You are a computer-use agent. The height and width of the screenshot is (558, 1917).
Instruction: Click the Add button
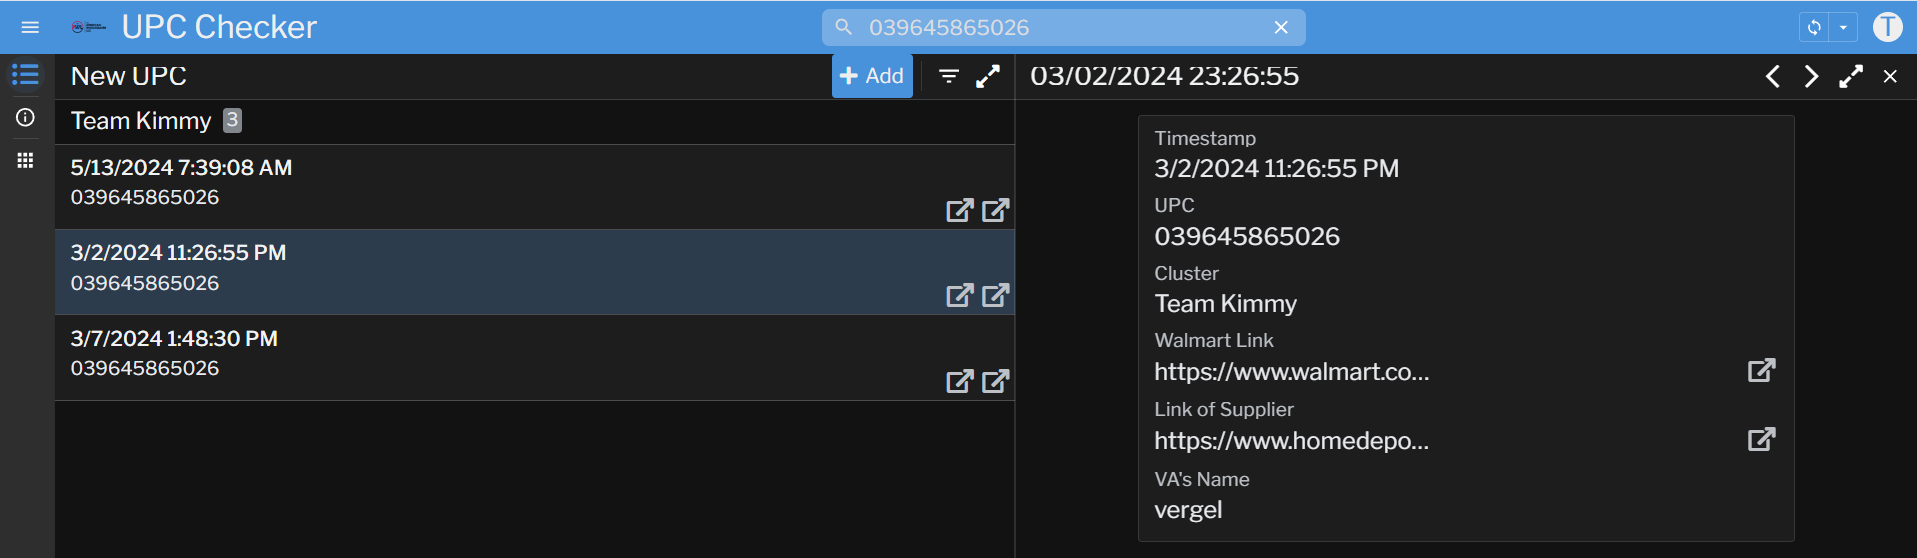coord(871,76)
